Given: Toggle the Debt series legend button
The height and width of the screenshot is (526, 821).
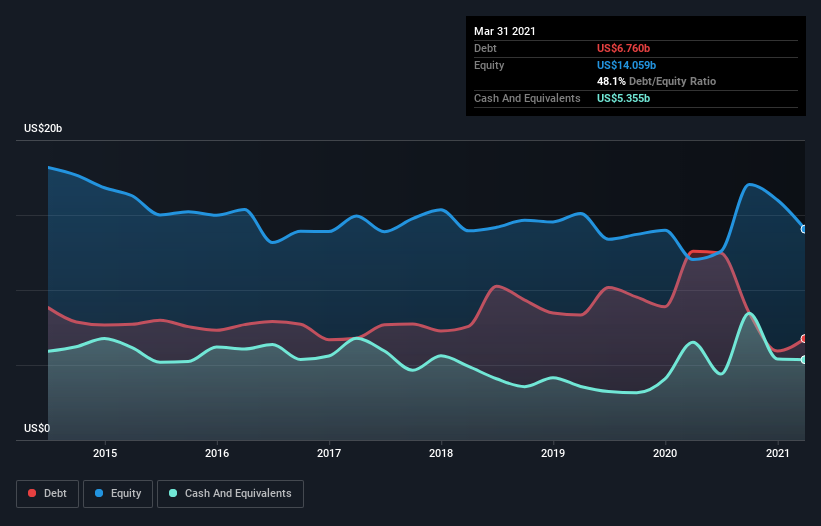Looking at the screenshot, I should [48, 494].
